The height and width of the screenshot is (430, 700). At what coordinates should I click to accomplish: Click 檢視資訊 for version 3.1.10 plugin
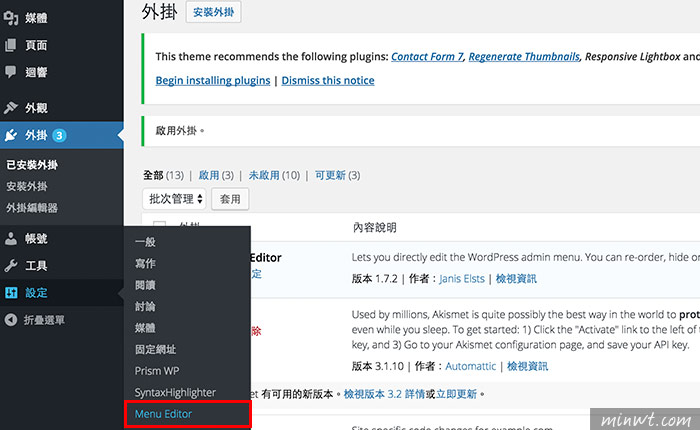[527, 366]
